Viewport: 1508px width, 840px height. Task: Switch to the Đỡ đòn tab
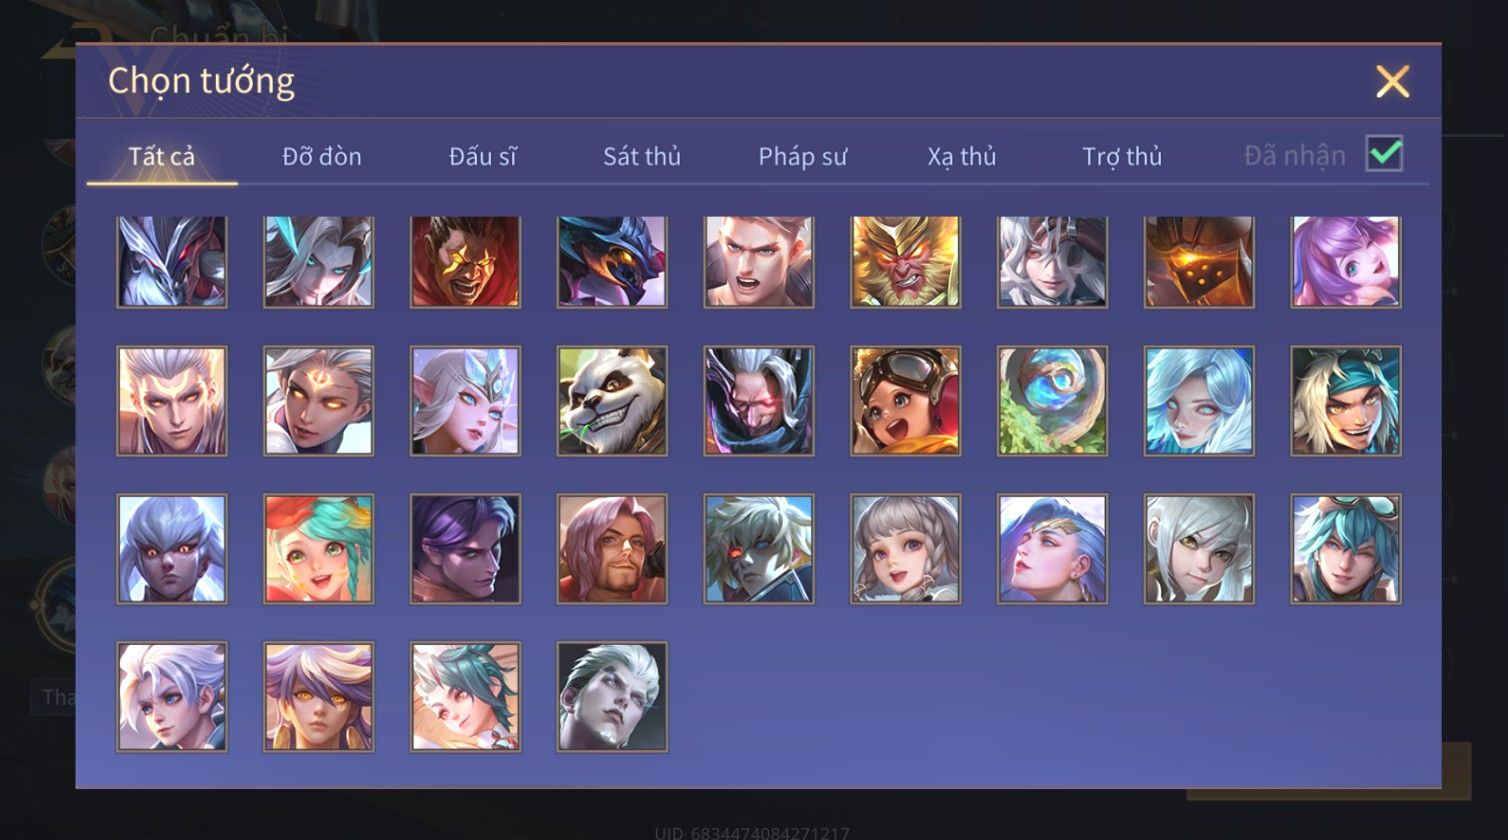coord(321,156)
